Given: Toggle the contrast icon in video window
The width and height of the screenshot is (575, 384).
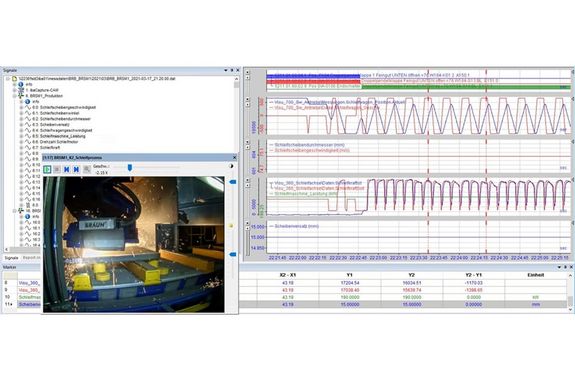Looking at the screenshot, I should [x=231, y=166].
